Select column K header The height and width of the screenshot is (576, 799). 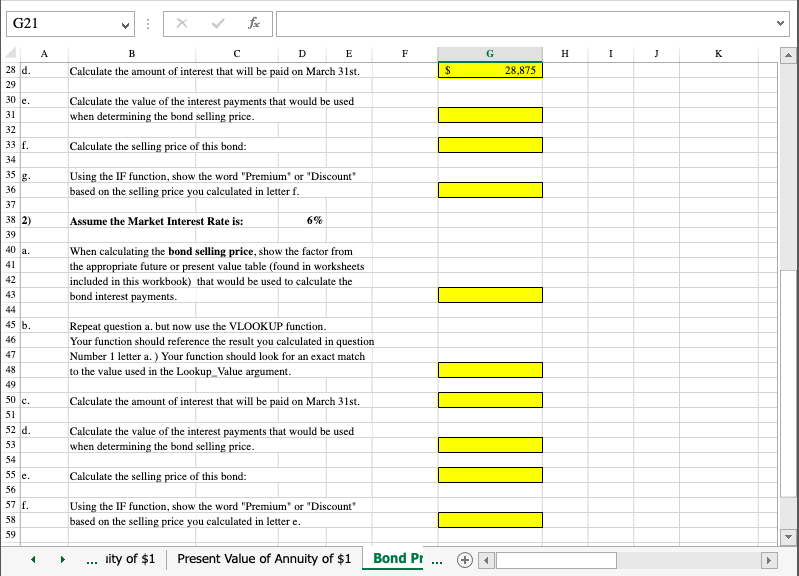pos(718,54)
